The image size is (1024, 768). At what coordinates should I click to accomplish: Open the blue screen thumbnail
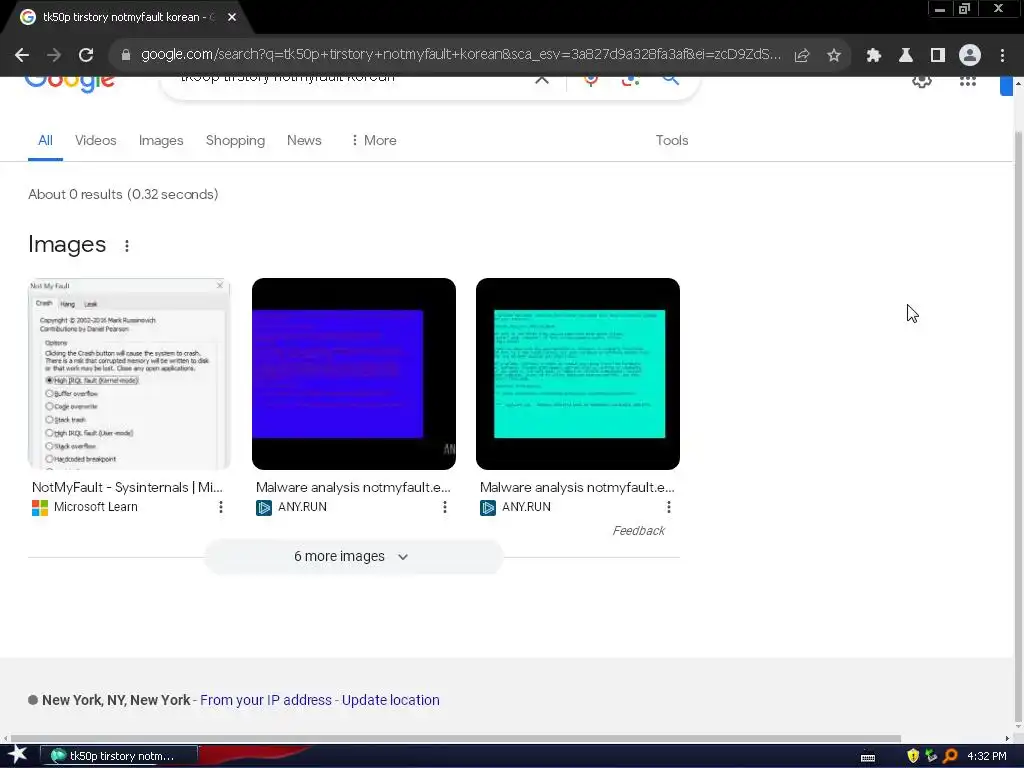click(x=354, y=374)
